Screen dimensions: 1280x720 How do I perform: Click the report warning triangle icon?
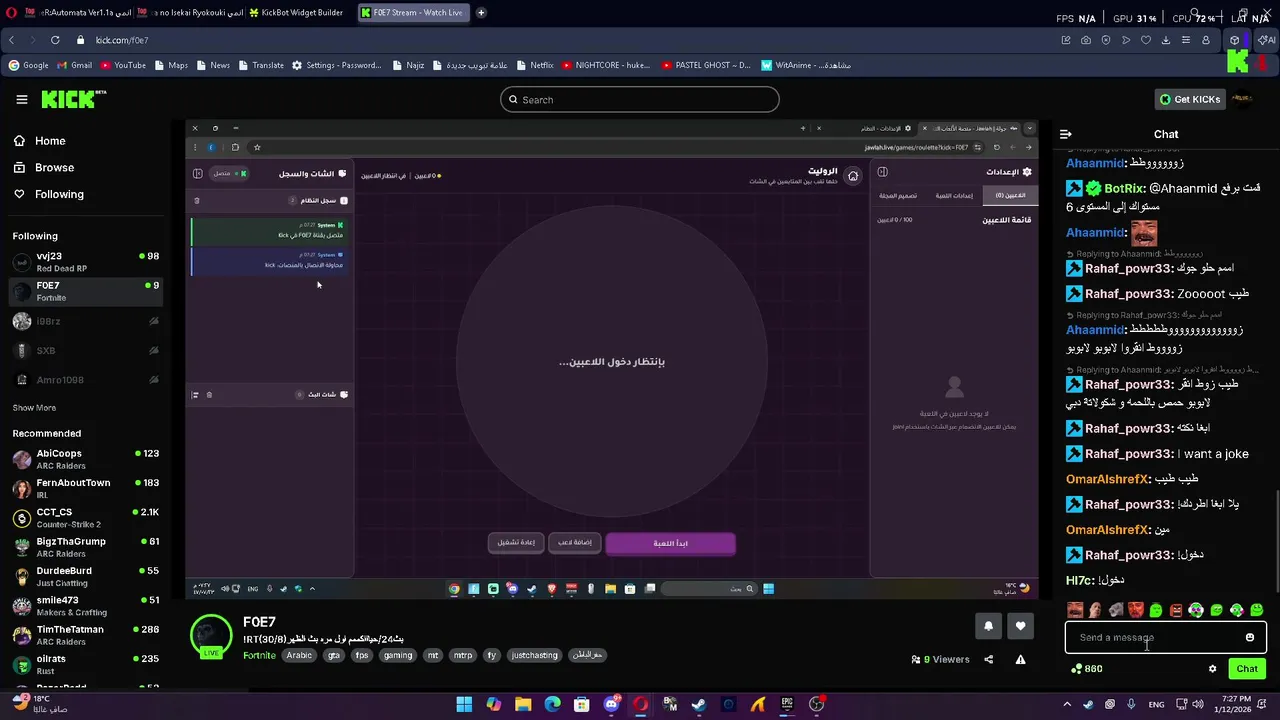tap(1020, 660)
